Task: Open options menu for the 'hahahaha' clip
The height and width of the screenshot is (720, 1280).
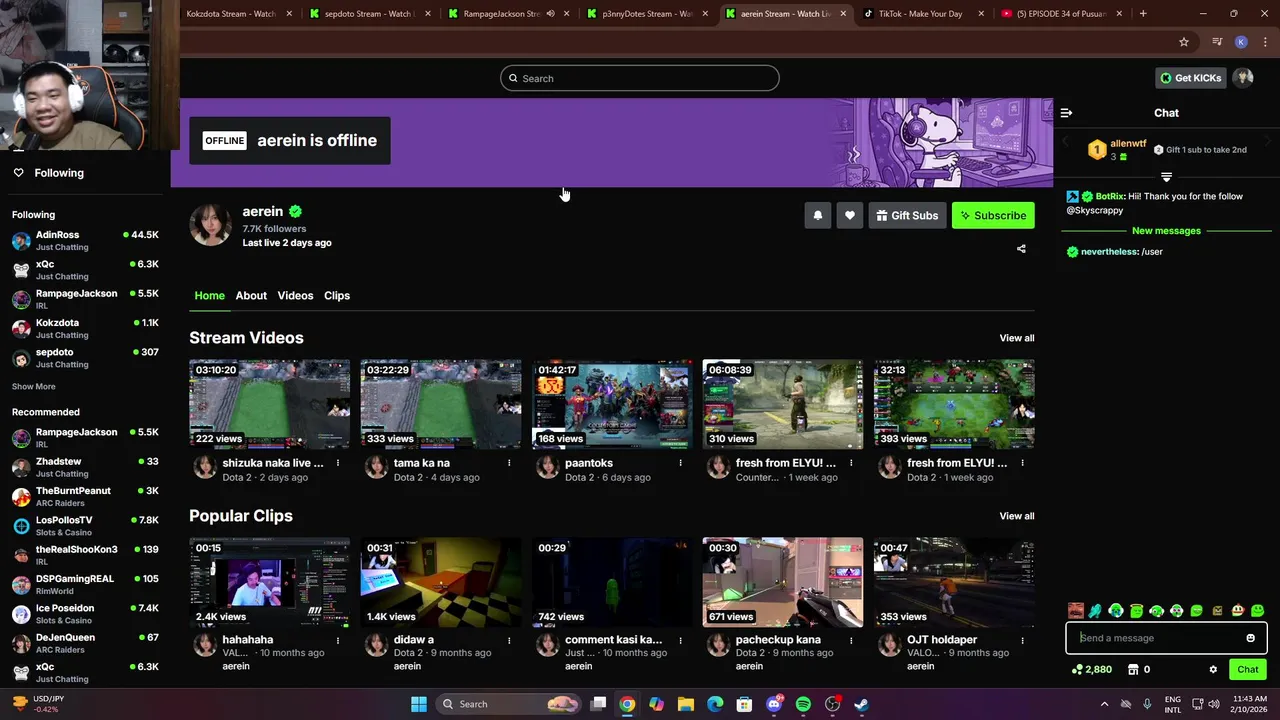Action: (338, 640)
